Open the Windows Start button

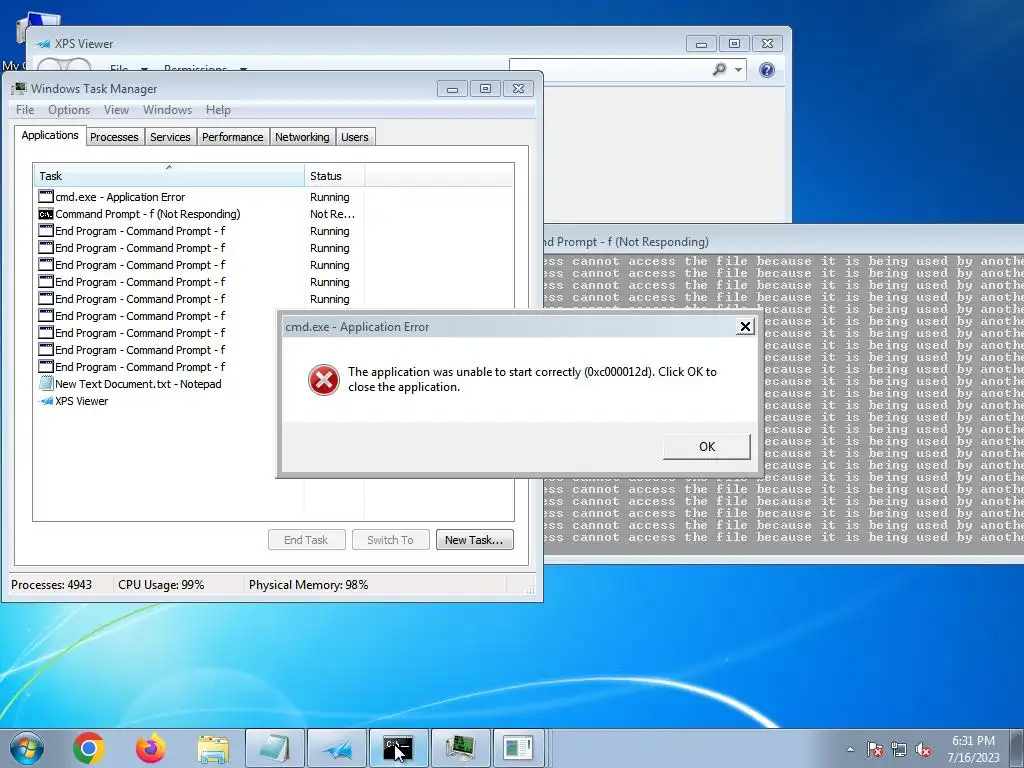click(27, 748)
